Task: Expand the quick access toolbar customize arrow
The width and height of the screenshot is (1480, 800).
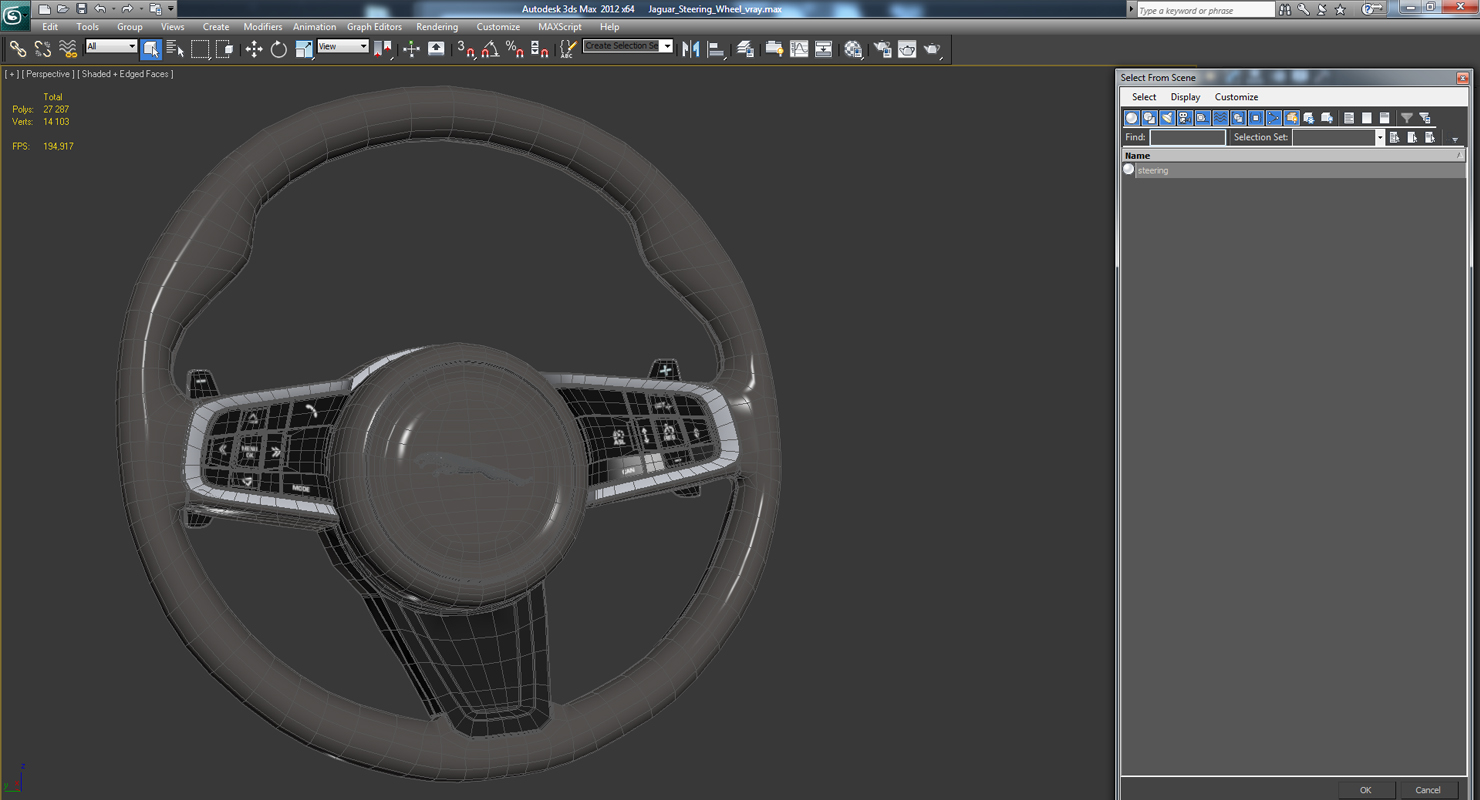Action: click(x=171, y=9)
